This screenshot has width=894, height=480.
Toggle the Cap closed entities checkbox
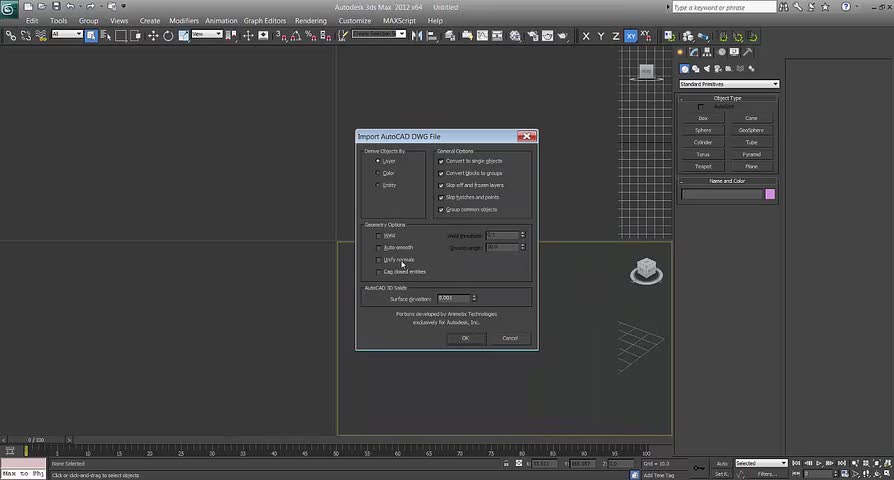(x=379, y=272)
